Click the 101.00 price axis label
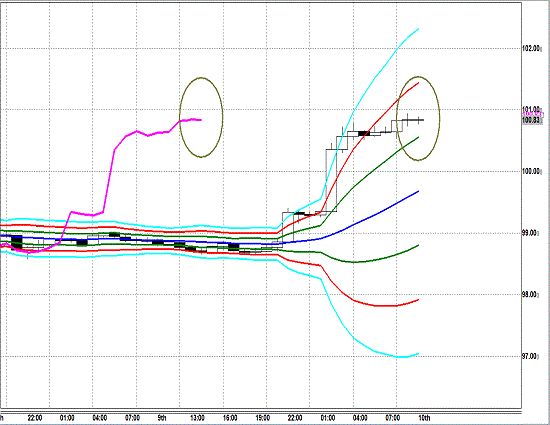Viewport: 550px width, 425px height. [x=532, y=109]
